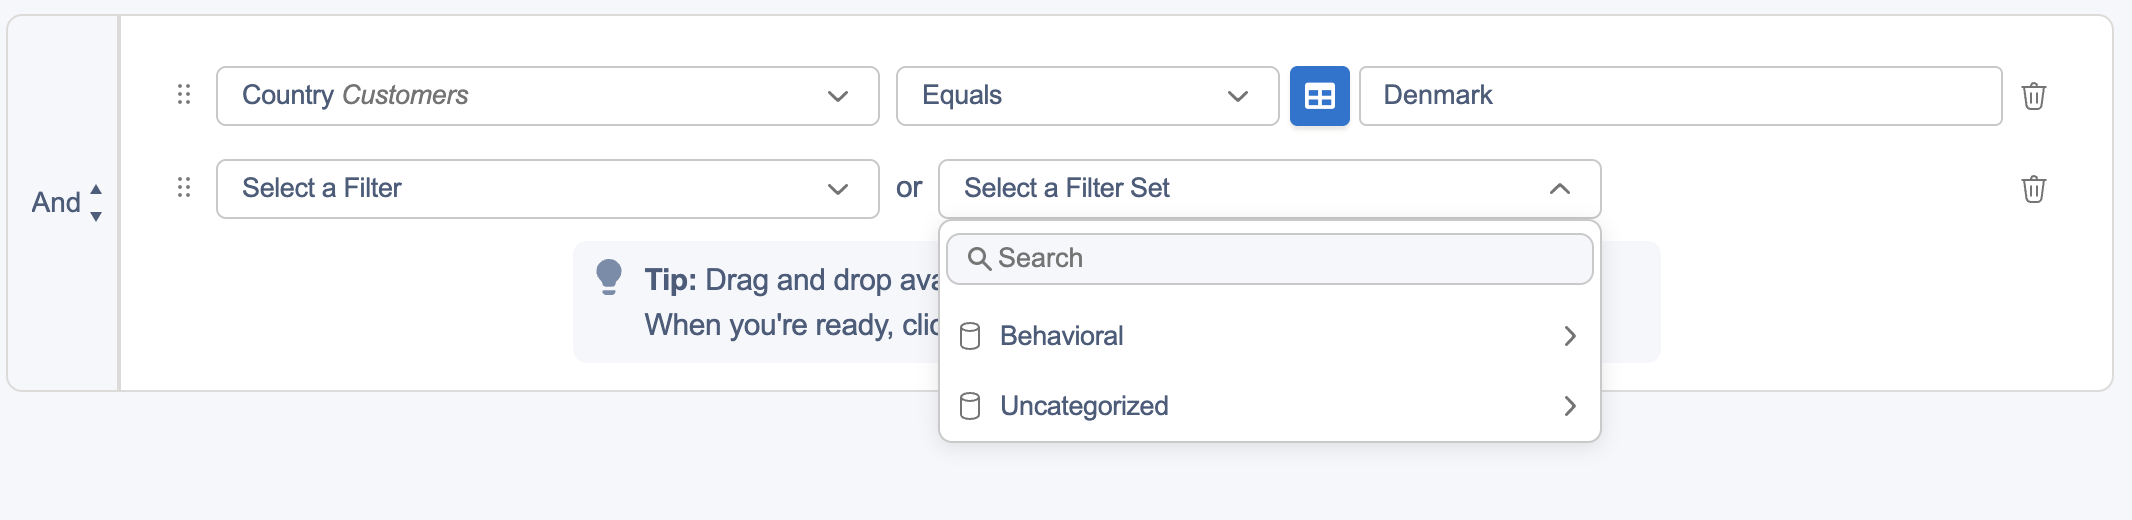Grab the drag handle on the Country row
This screenshot has width=2132, height=520.
(x=184, y=95)
